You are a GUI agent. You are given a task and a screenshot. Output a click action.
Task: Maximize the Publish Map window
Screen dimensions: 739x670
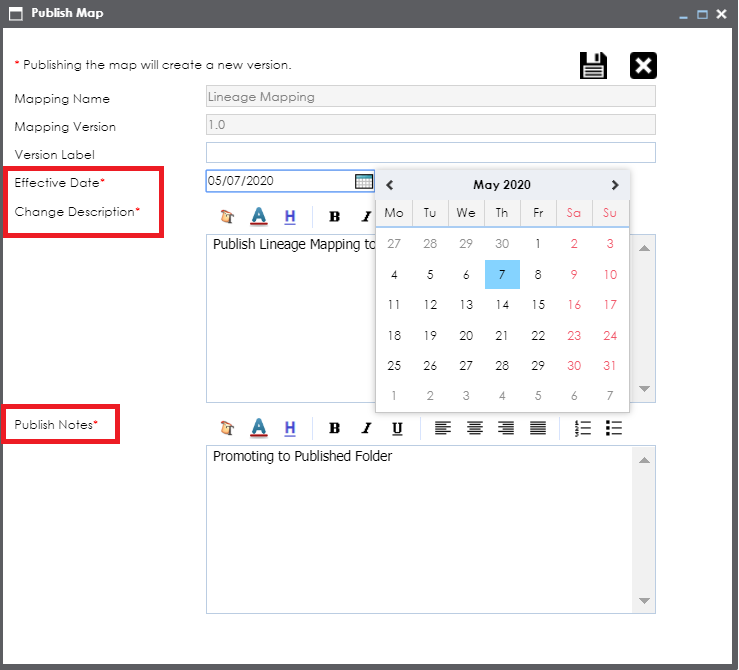pyautogui.click(x=702, y=15)
